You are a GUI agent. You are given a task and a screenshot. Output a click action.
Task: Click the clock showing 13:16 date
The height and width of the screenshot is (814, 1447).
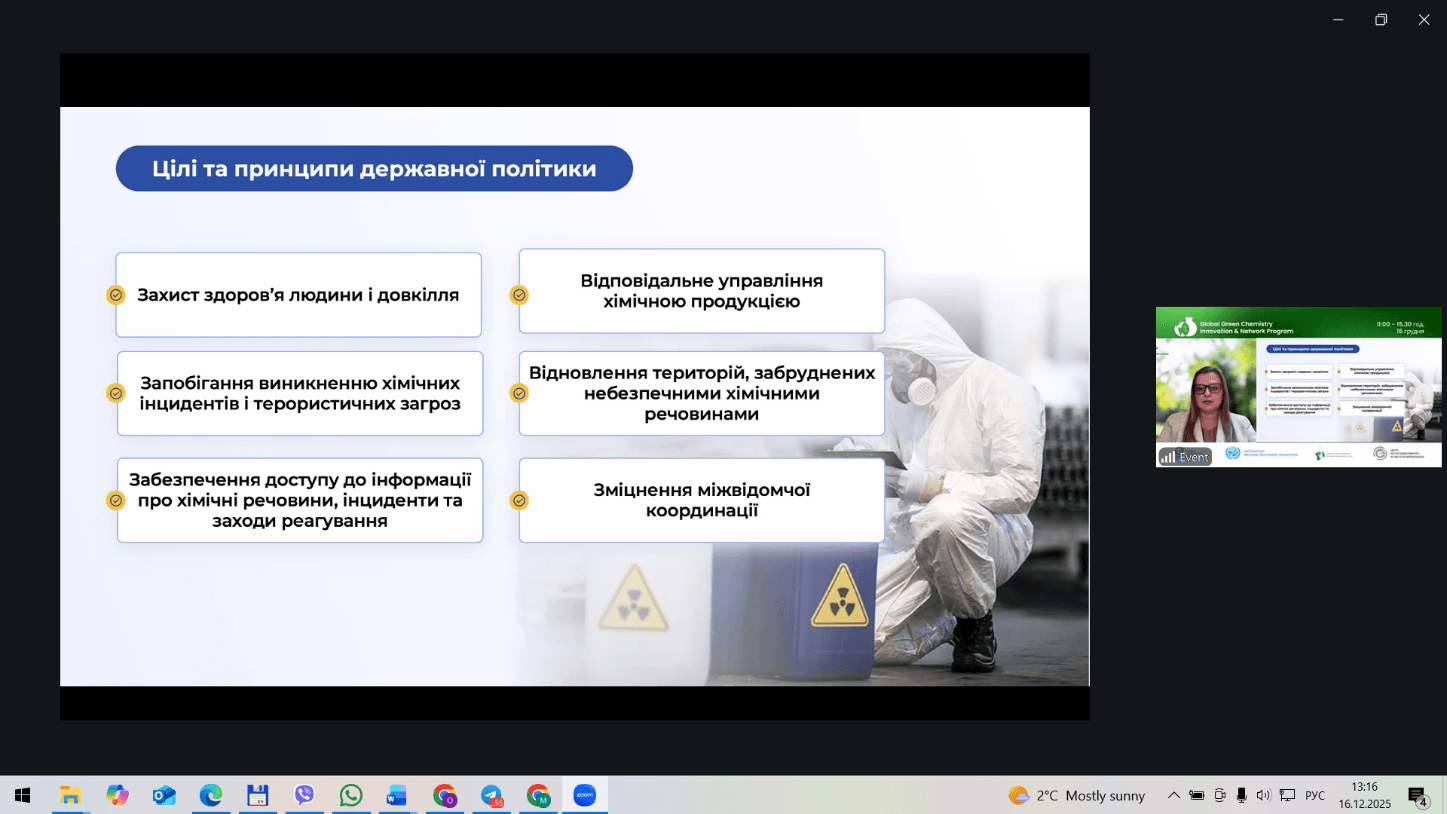(x=1364, y=796)
